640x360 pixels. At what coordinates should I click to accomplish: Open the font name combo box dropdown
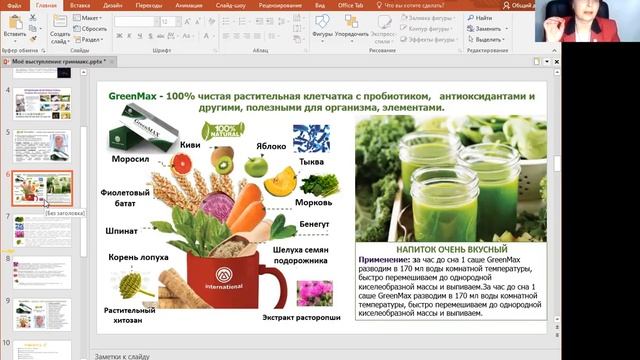157,21
